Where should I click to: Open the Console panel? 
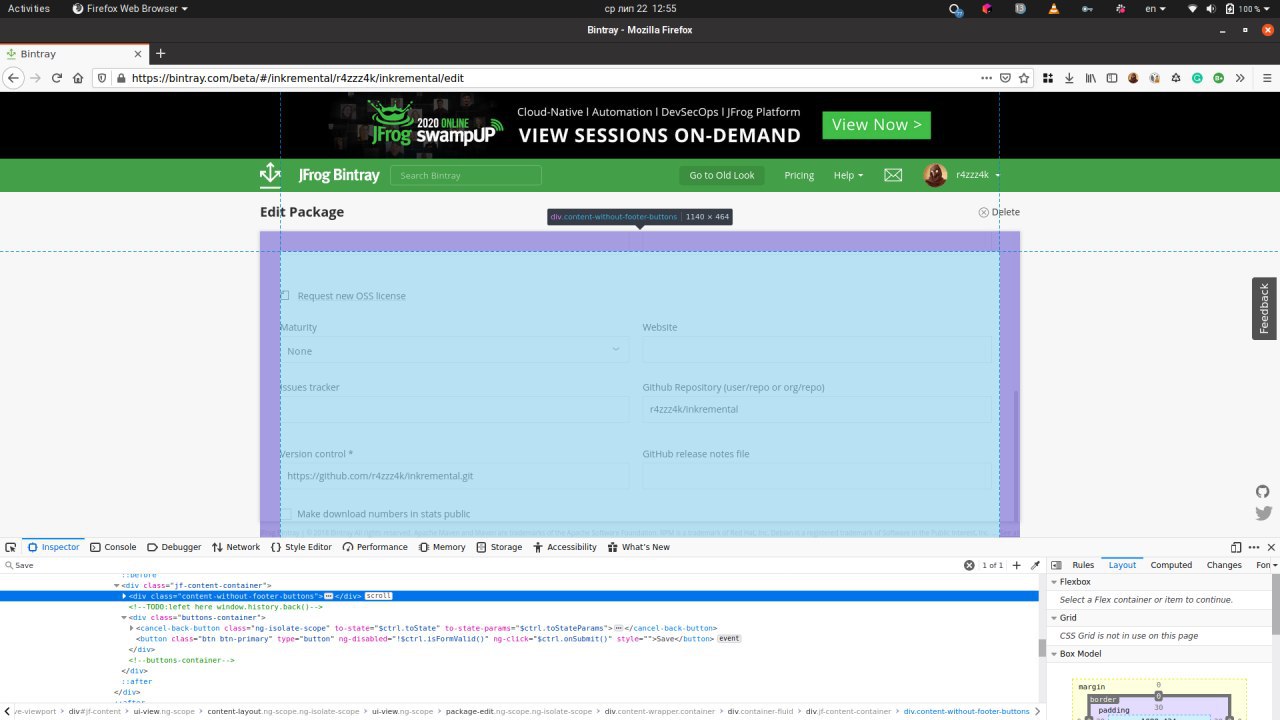tap(113, 547)
